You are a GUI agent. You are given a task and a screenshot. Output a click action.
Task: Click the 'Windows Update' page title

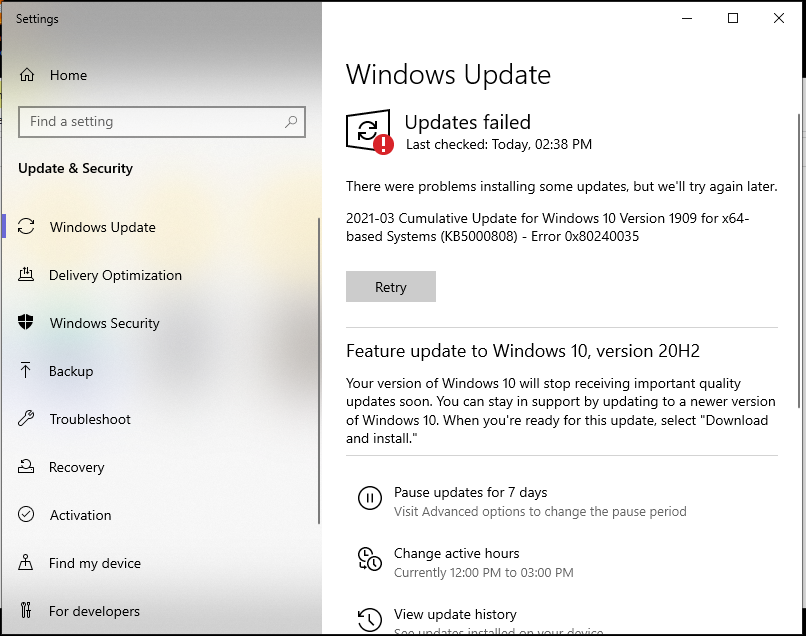coord(448,75)
